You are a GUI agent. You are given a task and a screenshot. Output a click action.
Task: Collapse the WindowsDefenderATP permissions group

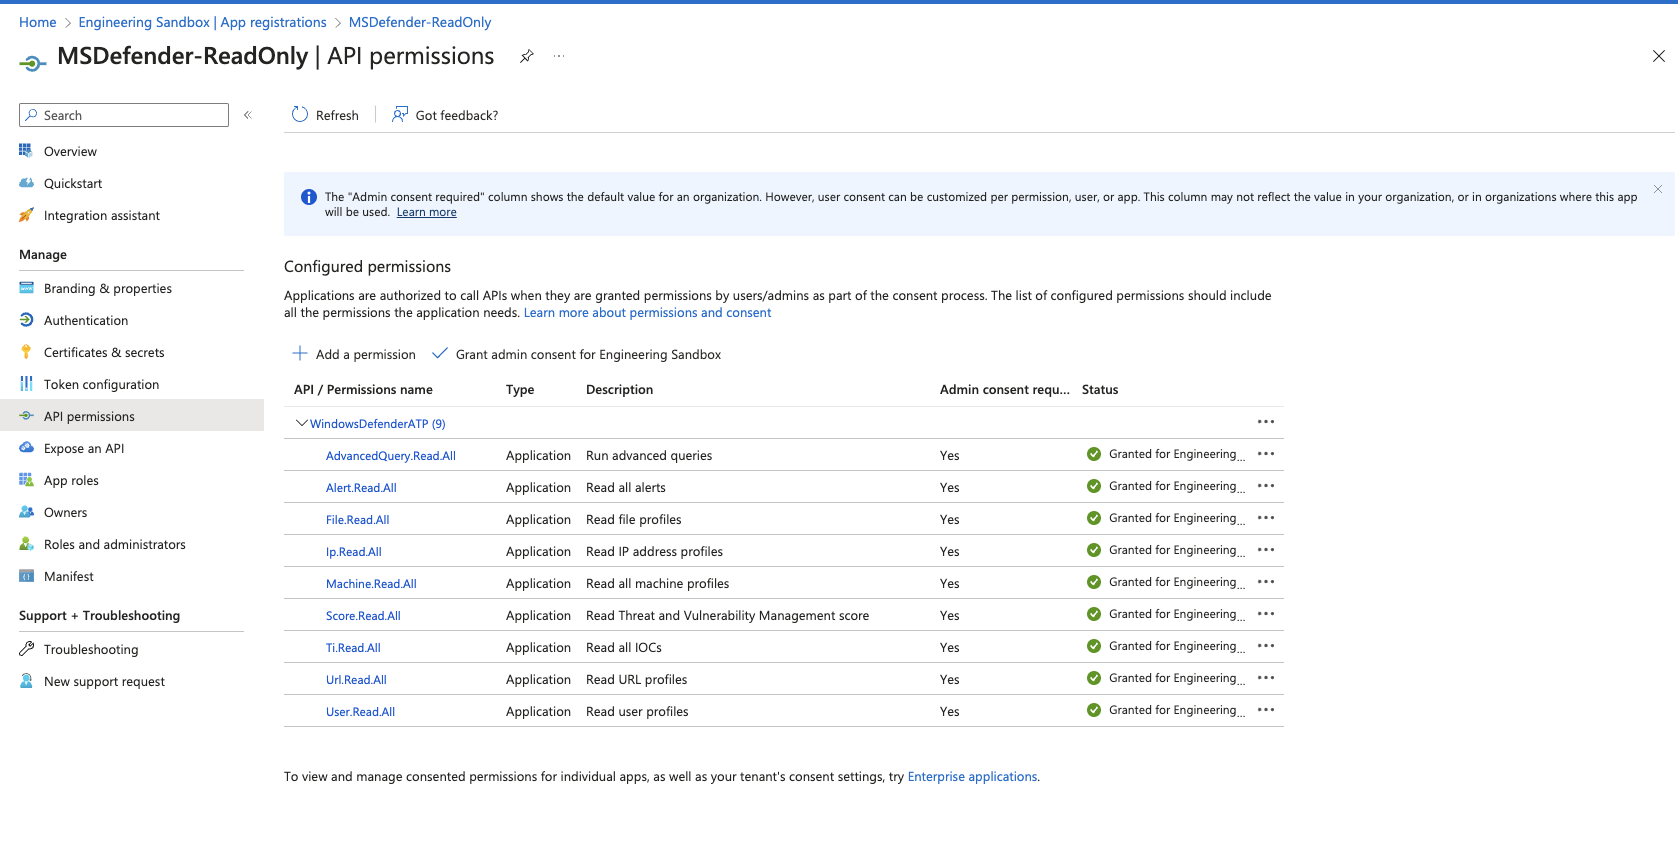pos(301,423)
